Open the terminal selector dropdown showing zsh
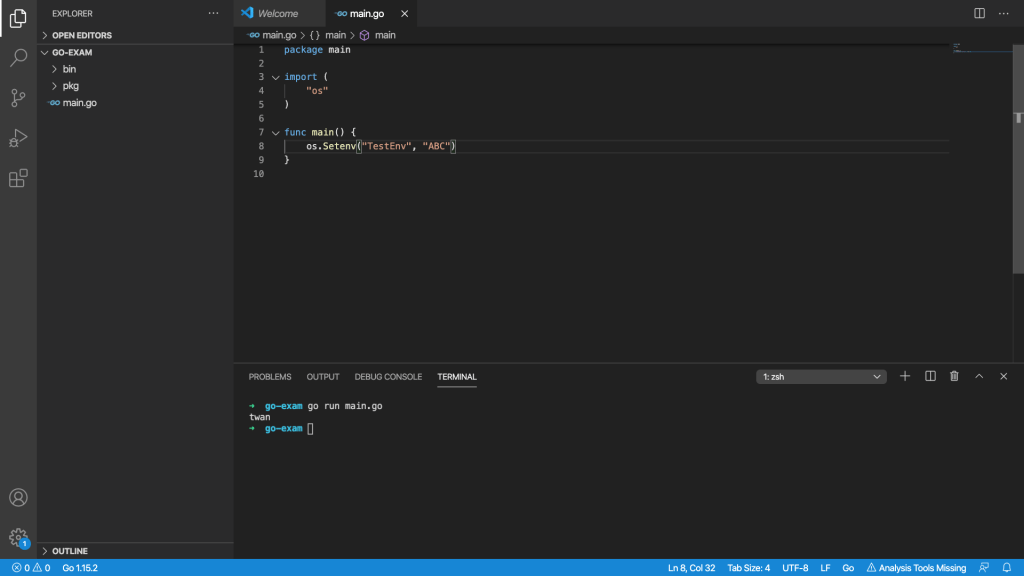This screenshot has width=1024, height=576. 821,377
